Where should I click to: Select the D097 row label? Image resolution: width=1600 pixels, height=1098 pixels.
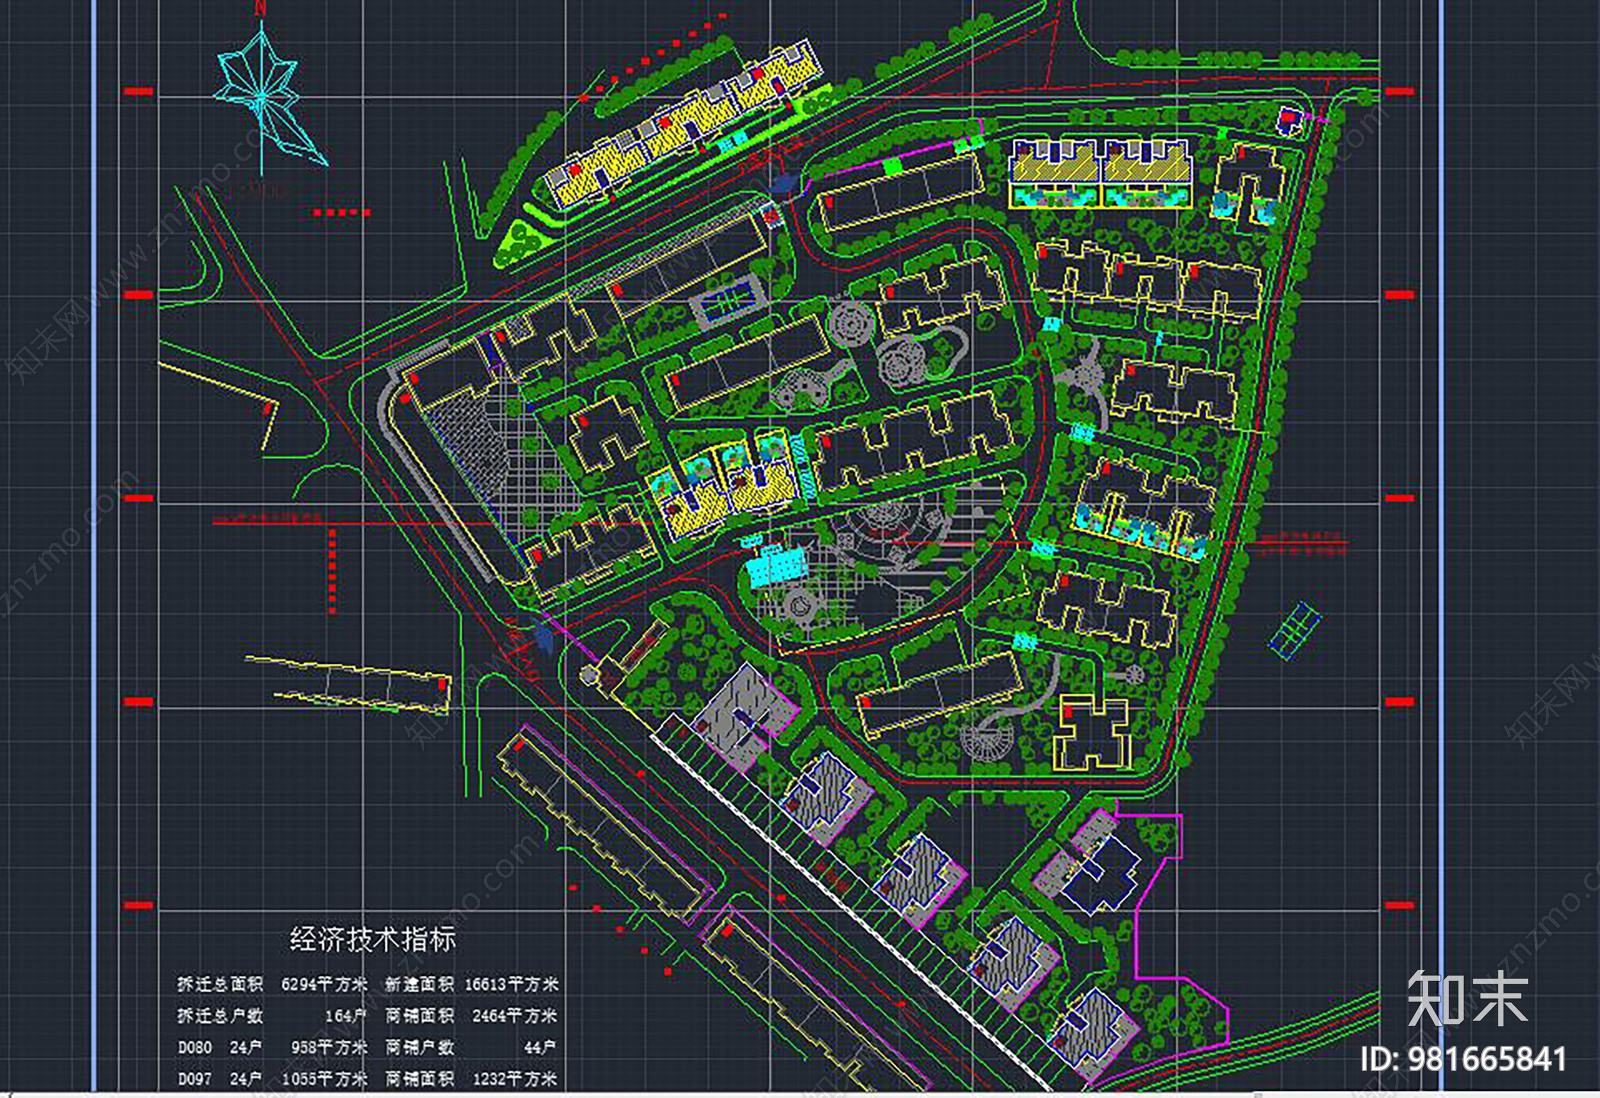point(195,1079)
